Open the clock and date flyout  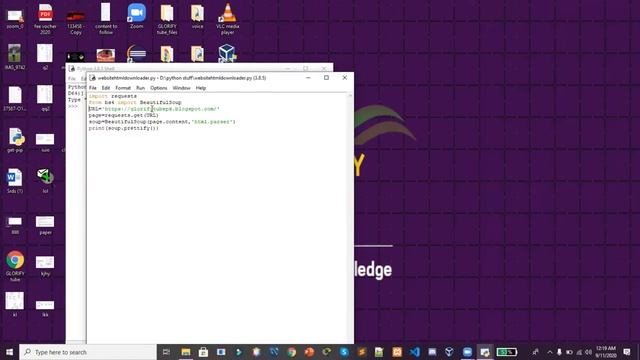606,352
